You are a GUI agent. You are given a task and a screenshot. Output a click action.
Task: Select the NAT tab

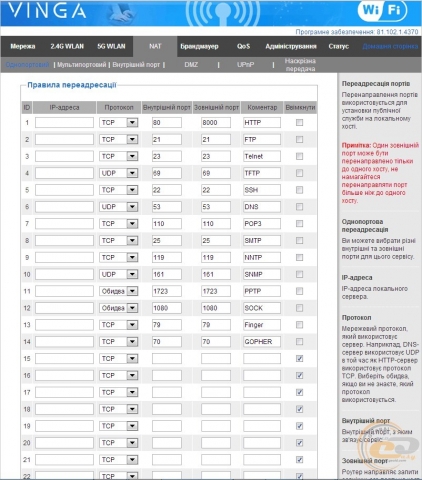coord(155,46)
